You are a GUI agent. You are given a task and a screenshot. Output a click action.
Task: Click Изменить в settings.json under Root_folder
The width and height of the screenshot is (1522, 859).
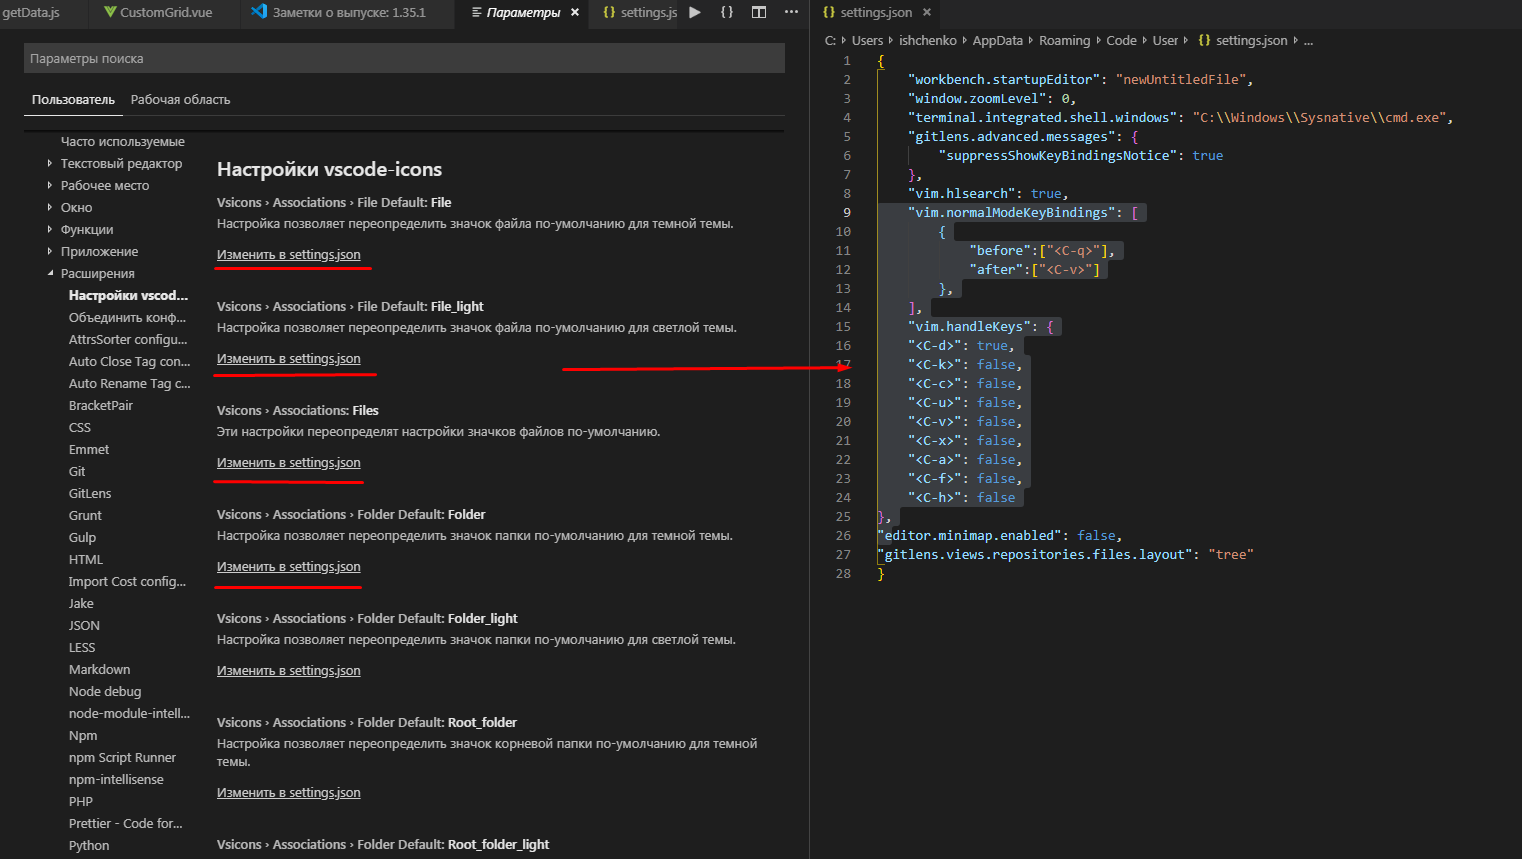[288, 792]
